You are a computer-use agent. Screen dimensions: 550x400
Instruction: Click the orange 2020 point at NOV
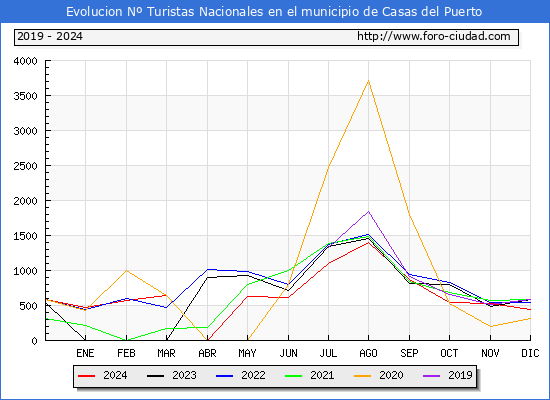click(490, 326)
